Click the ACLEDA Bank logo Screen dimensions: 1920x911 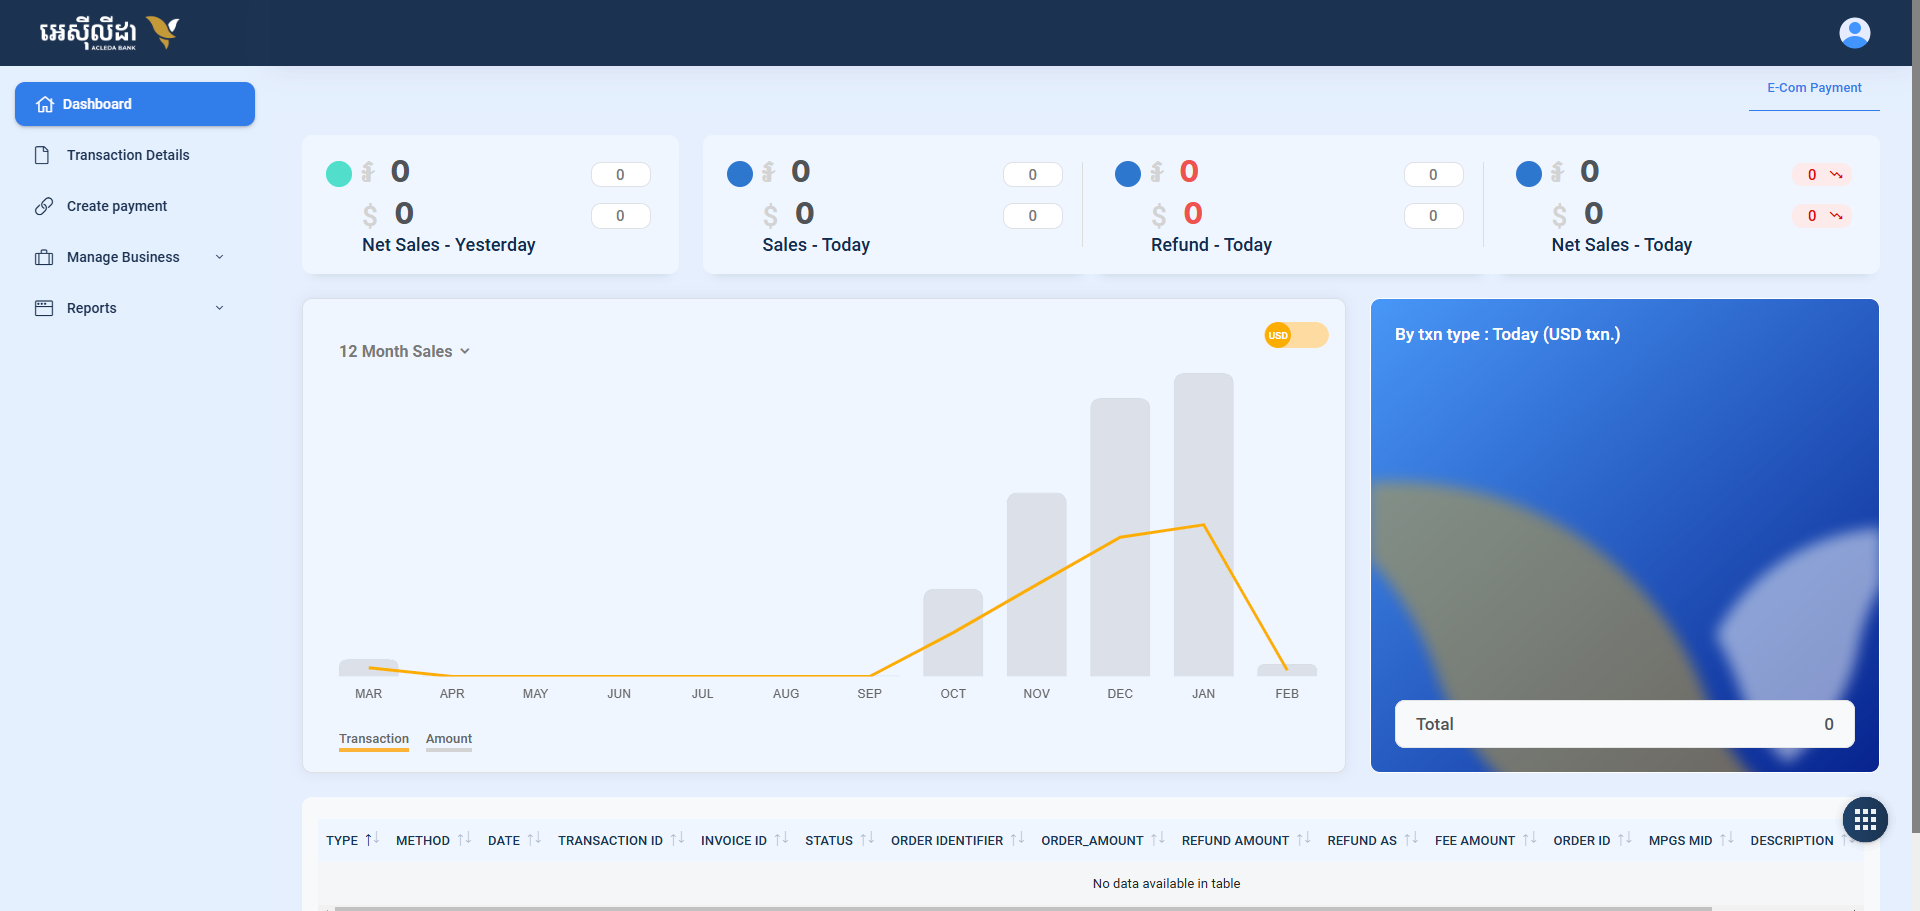coord(108,33)
